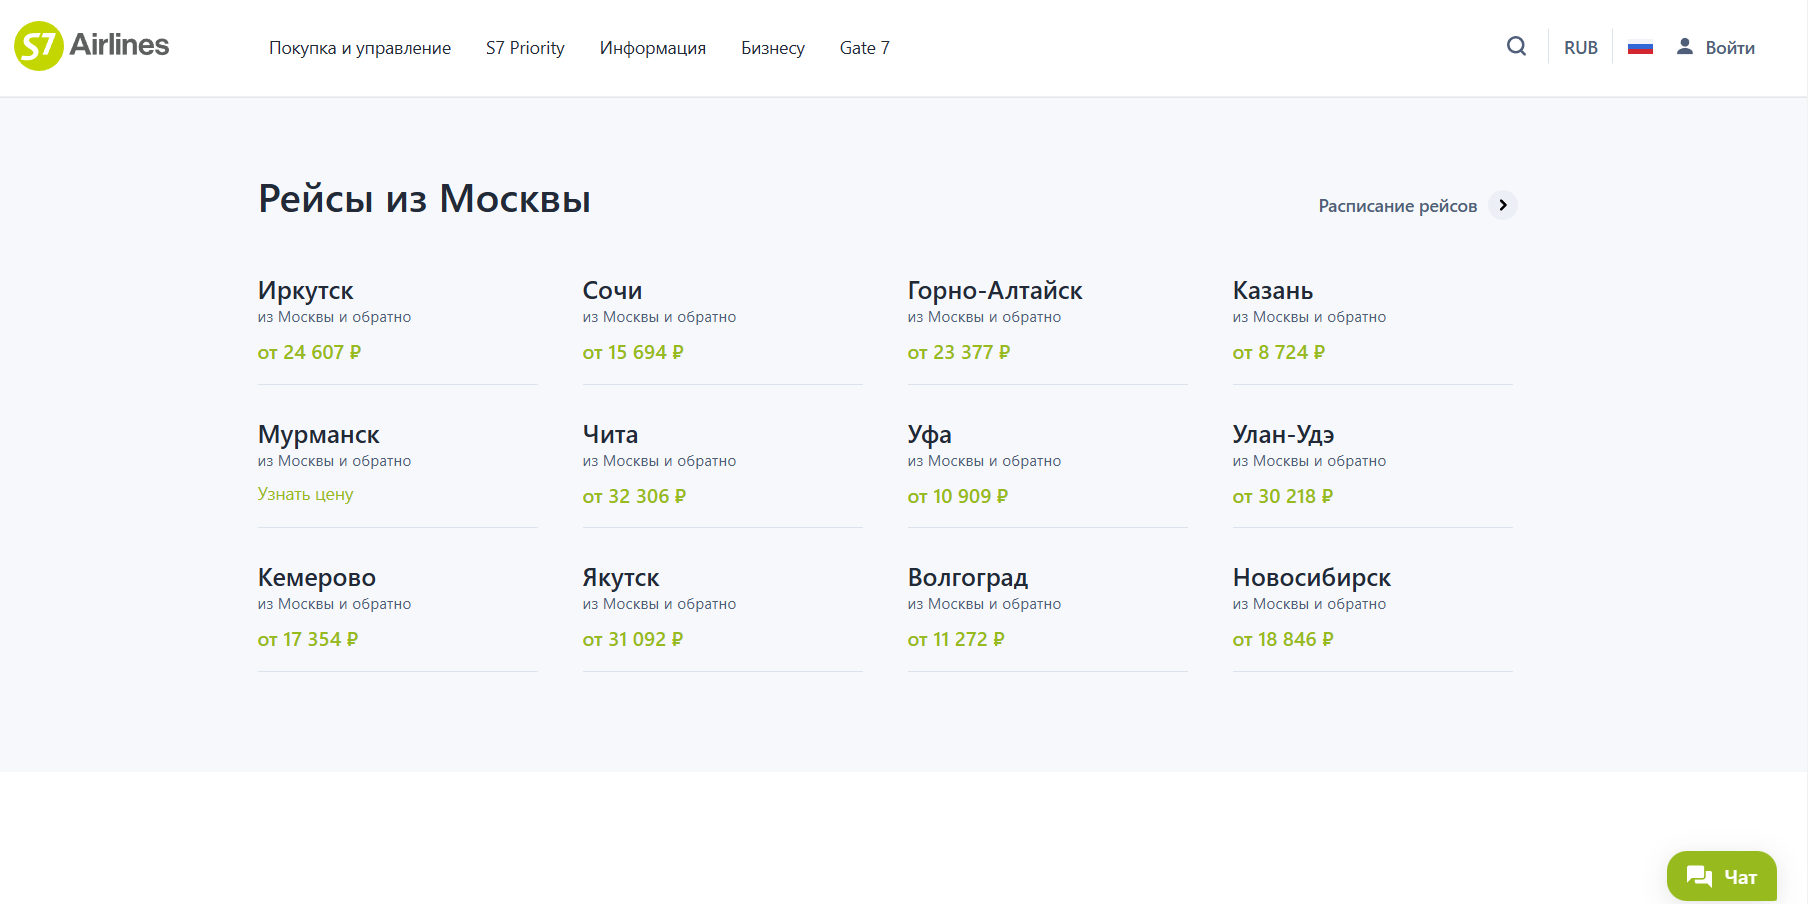Click из Москвы и обратно under Иркутск
The image size is (1808, 904).
[x=334, y=317]
